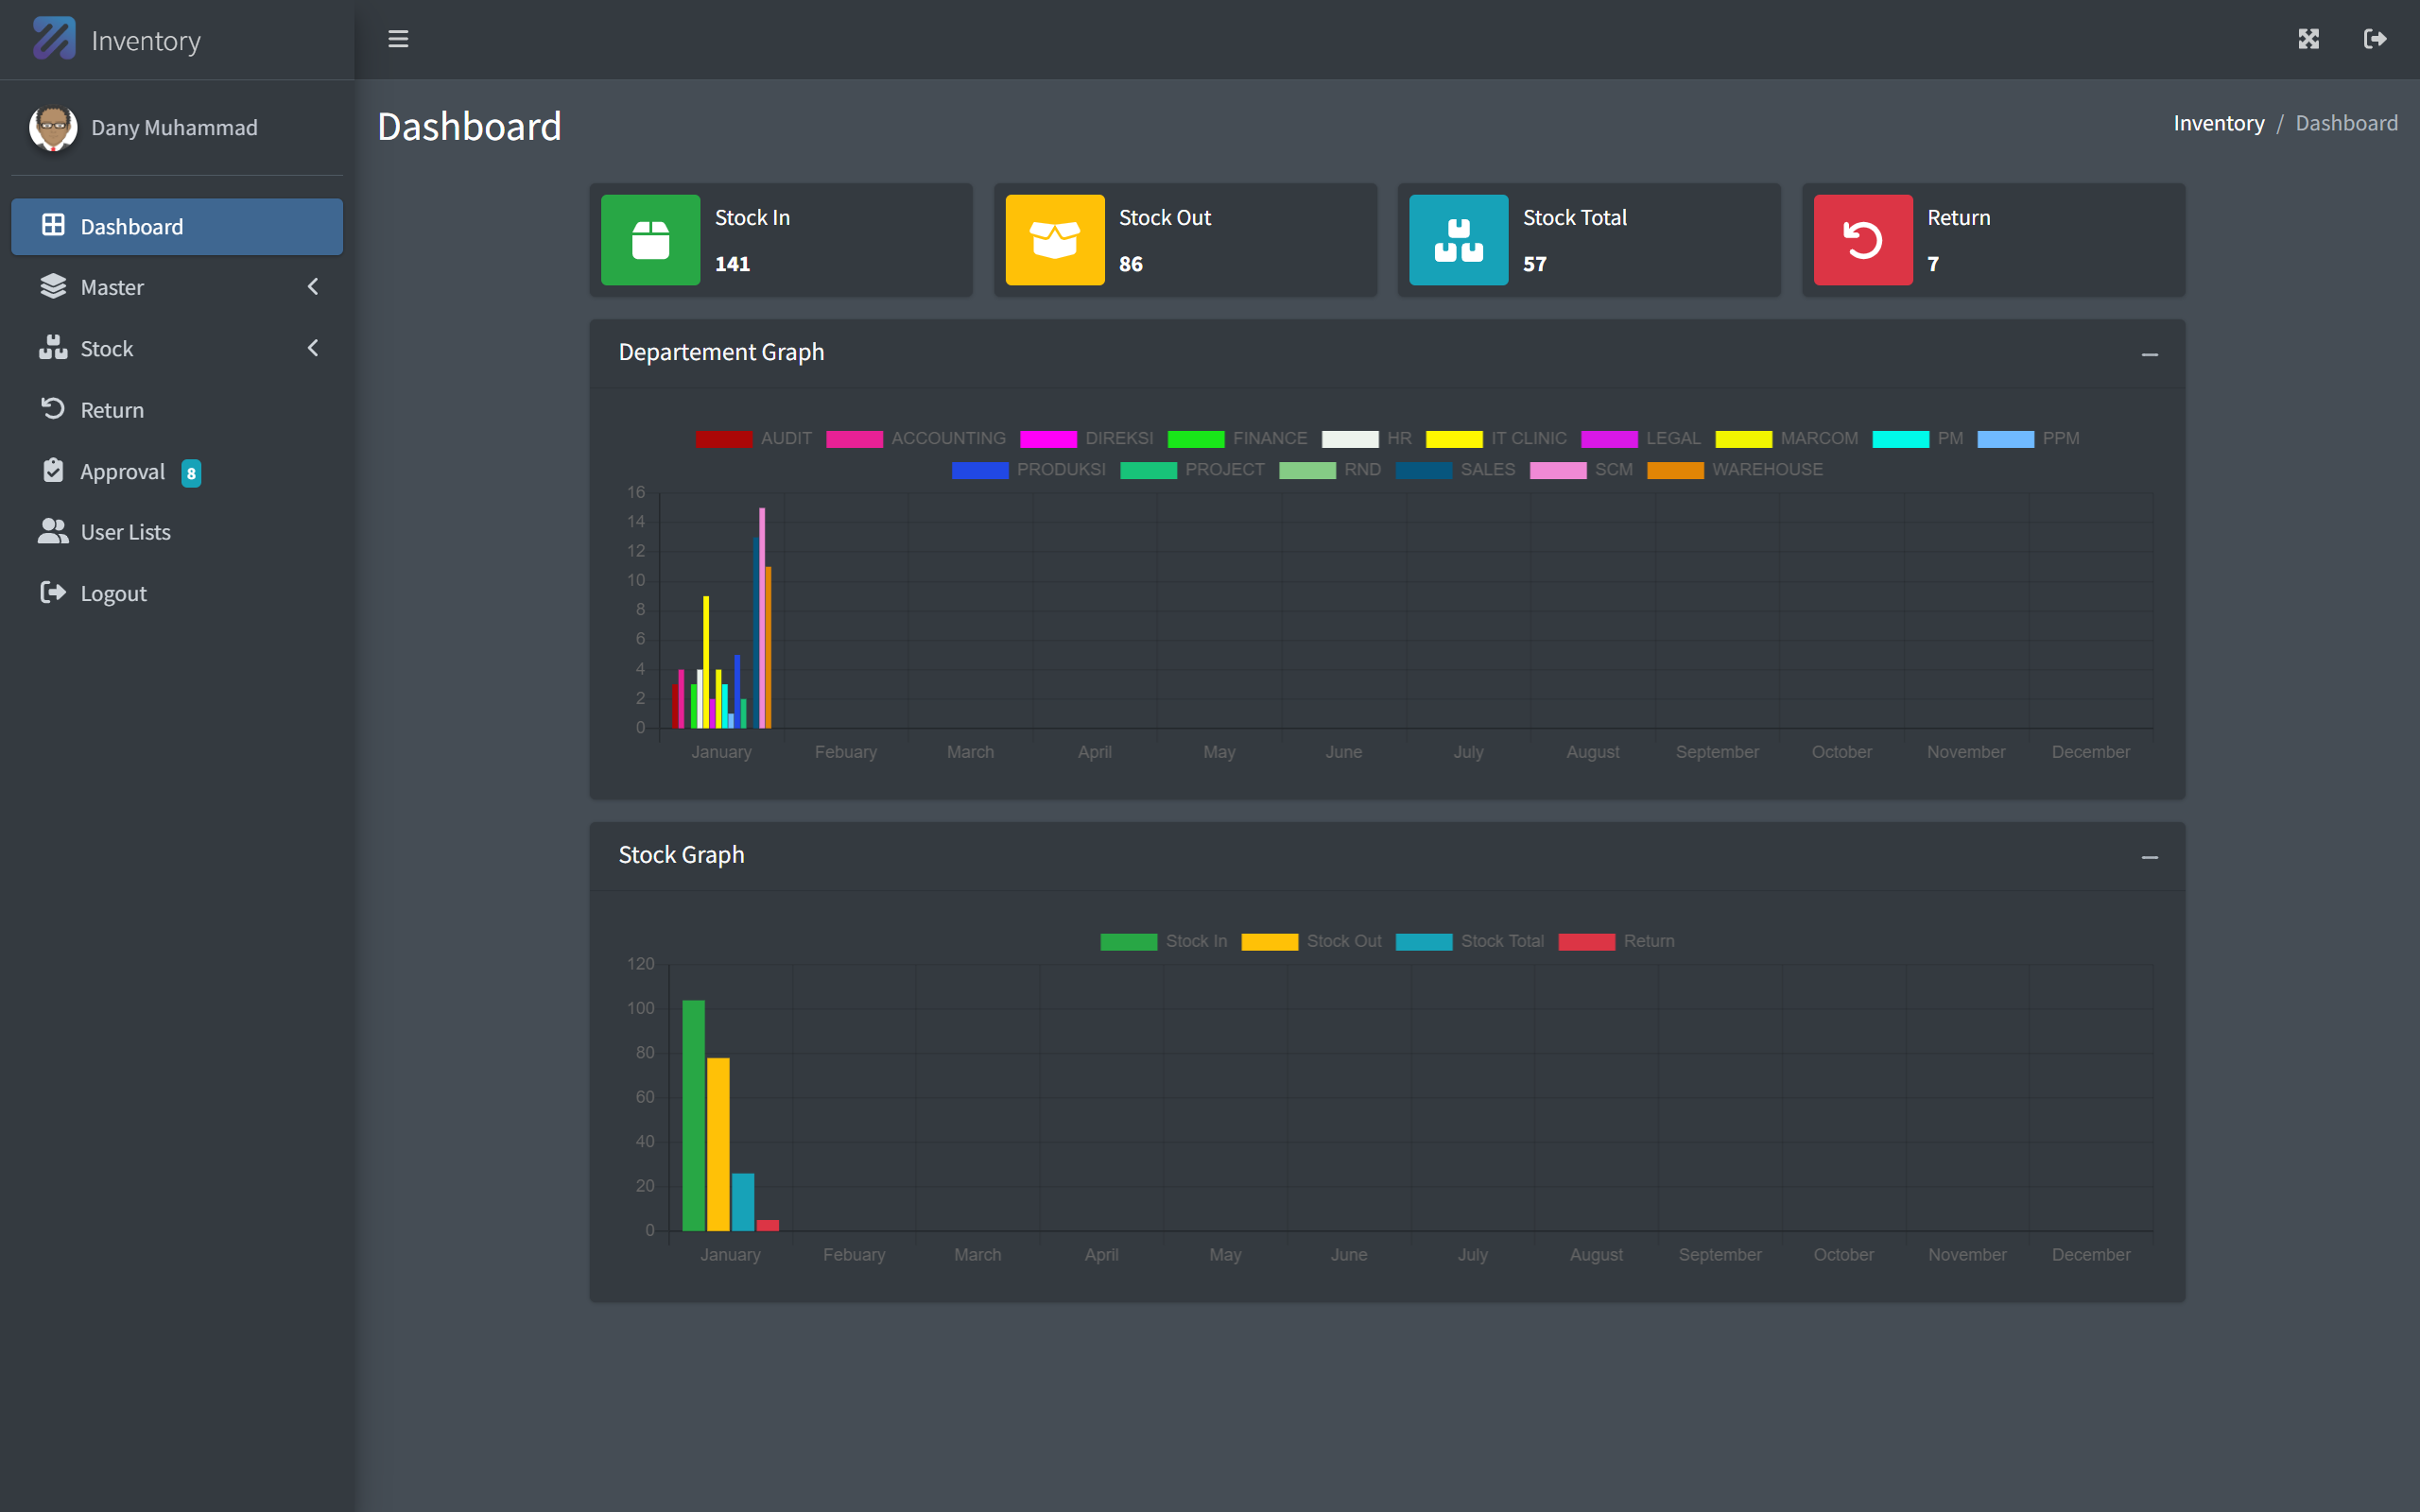Click the top-right sign out icon

click(2375, 39)
